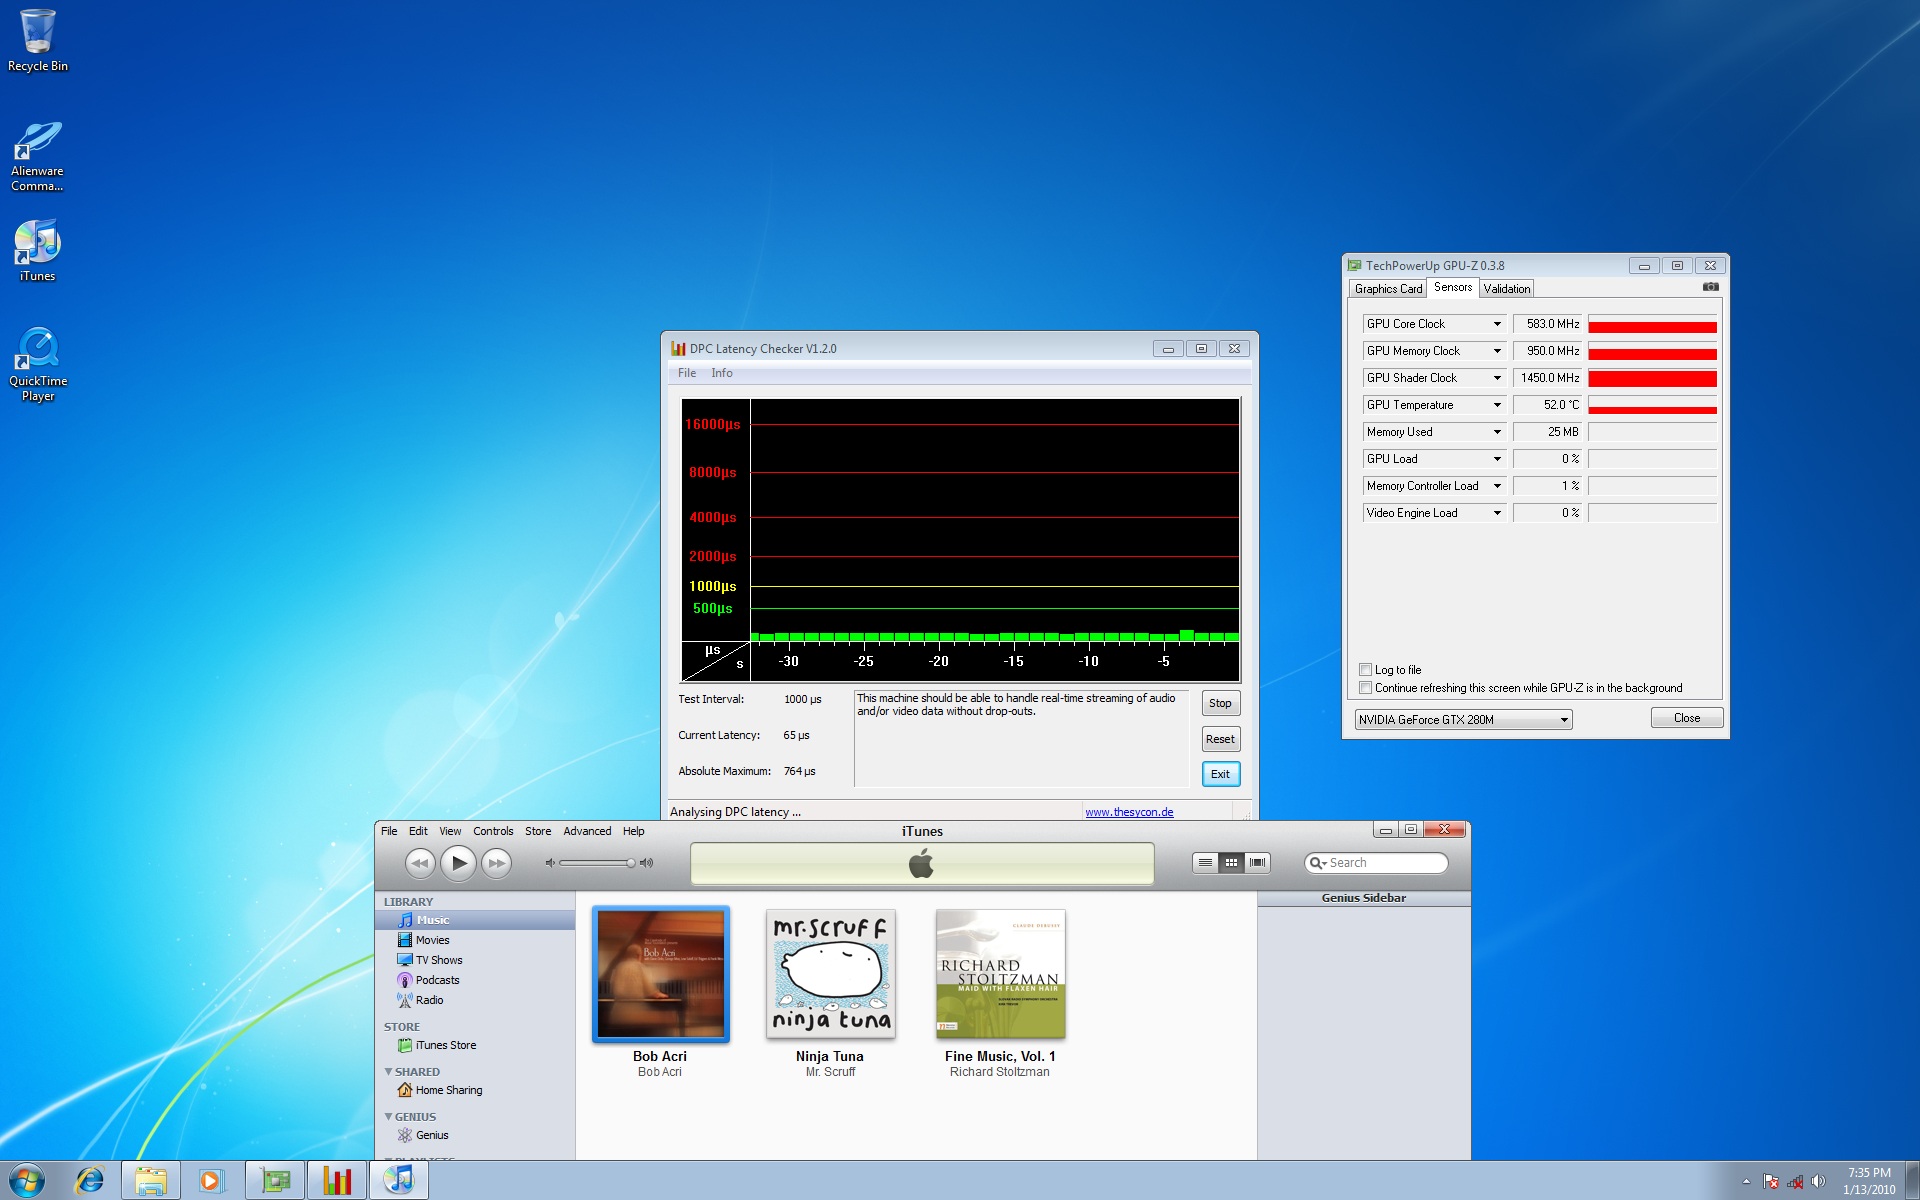Select TV Shows in iTunes sidebar
This screenshot has height=1200, width=1920.
point(475,960)
